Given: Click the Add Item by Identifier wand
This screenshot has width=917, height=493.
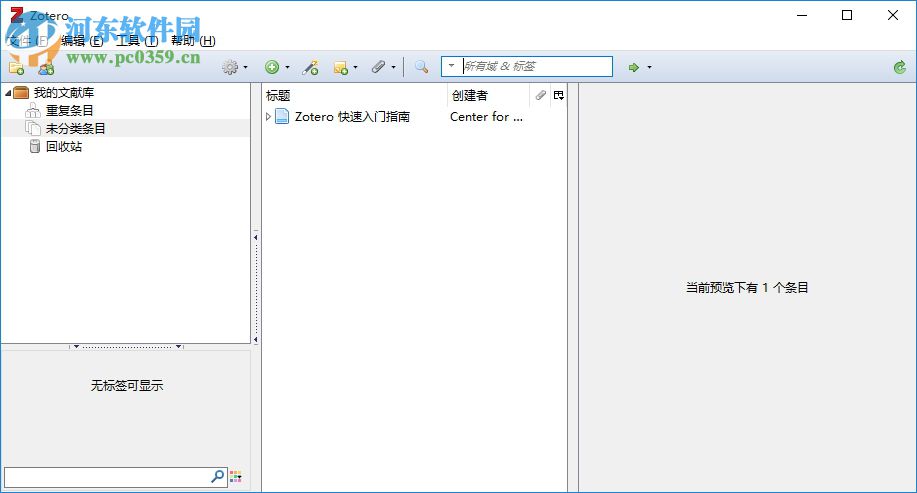Looking at the screenshot, I should point(310,67).
